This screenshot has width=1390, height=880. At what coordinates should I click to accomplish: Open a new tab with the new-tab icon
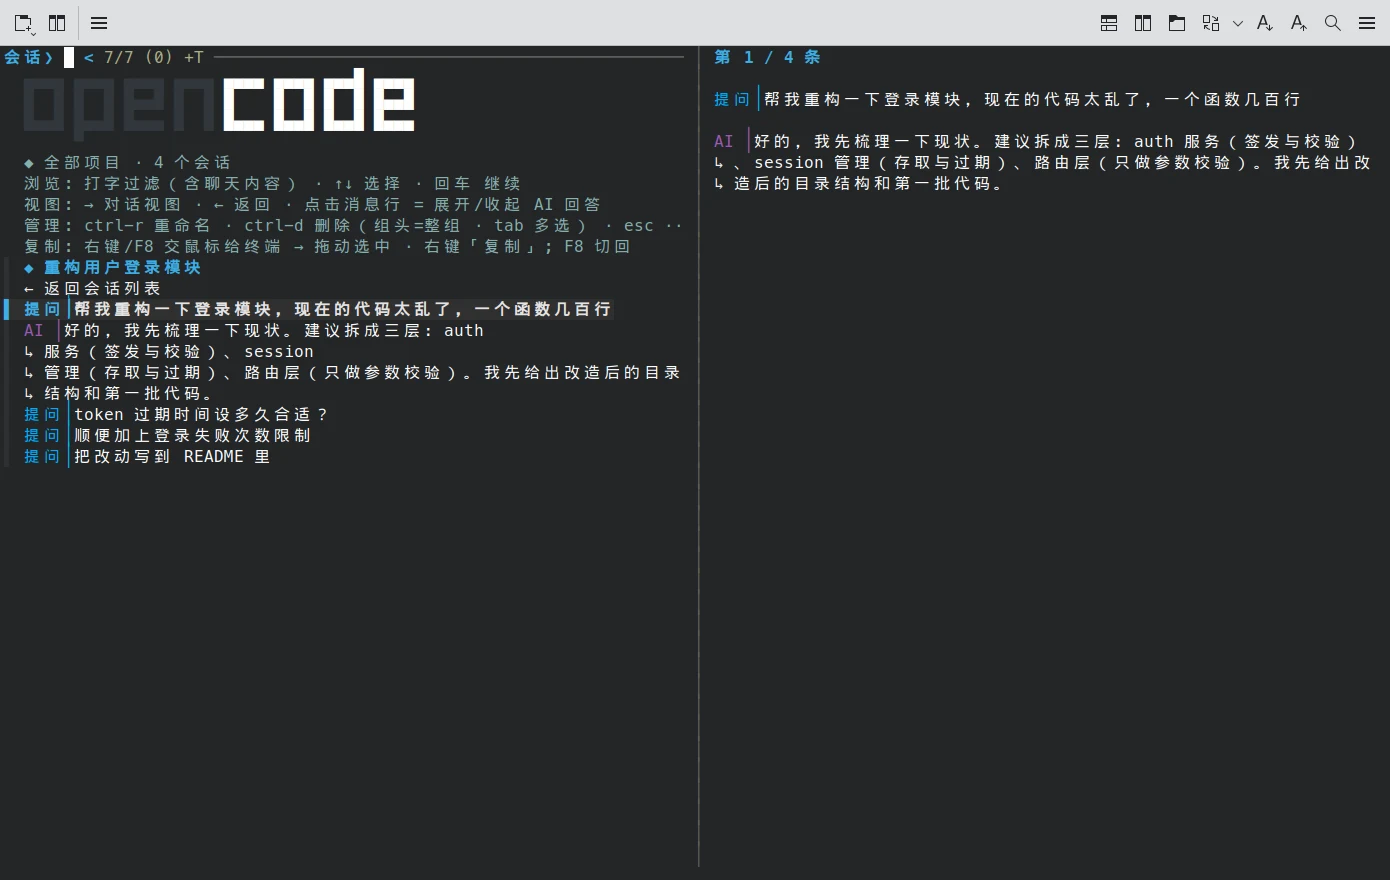pos(23,23)
